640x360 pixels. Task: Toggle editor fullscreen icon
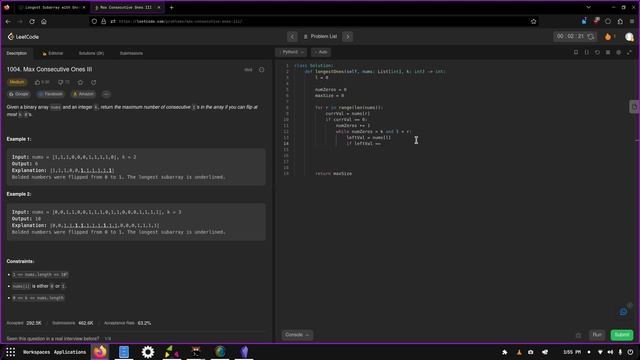pyautogui.click(x=629, y=52)
